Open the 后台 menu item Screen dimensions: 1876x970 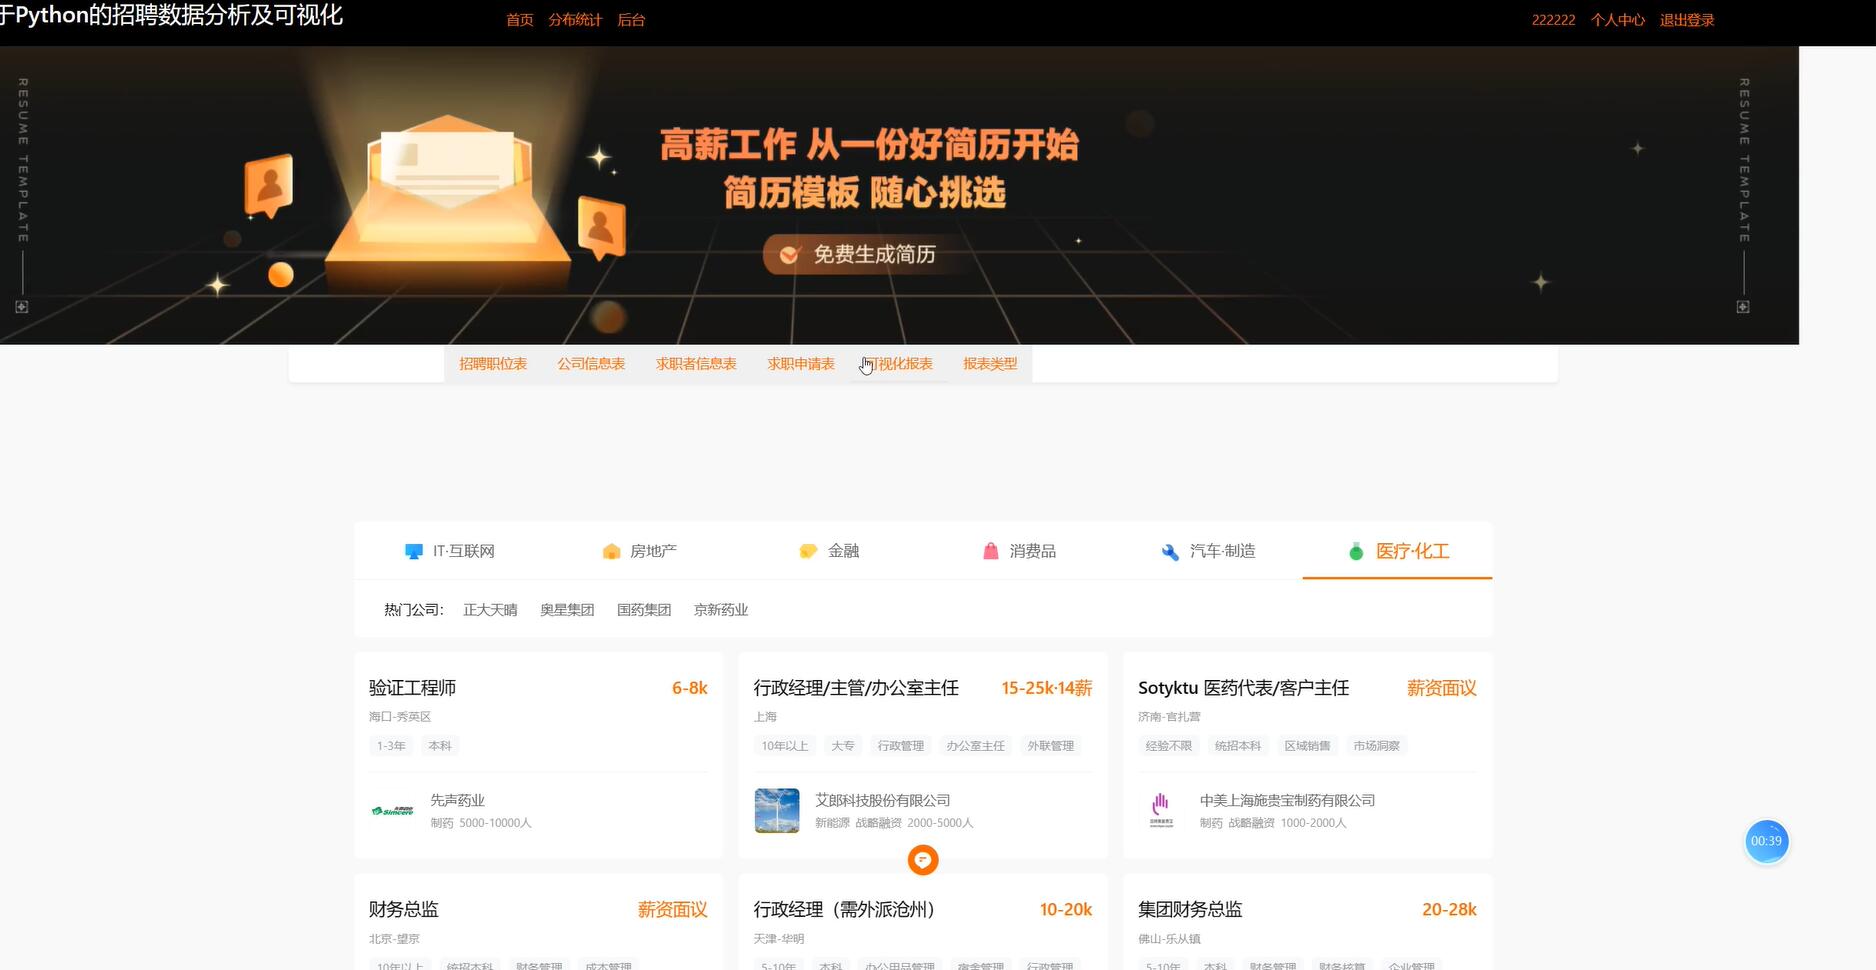[631, 18]
